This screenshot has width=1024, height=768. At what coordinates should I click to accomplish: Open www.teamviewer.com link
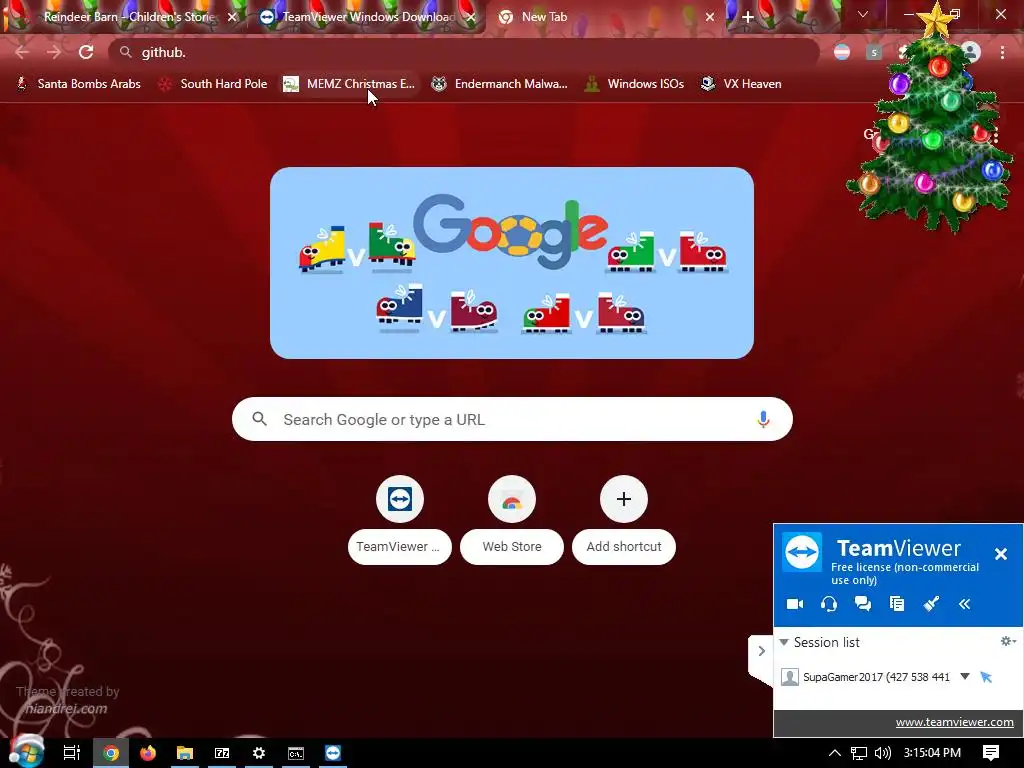(x=954, y=722)
